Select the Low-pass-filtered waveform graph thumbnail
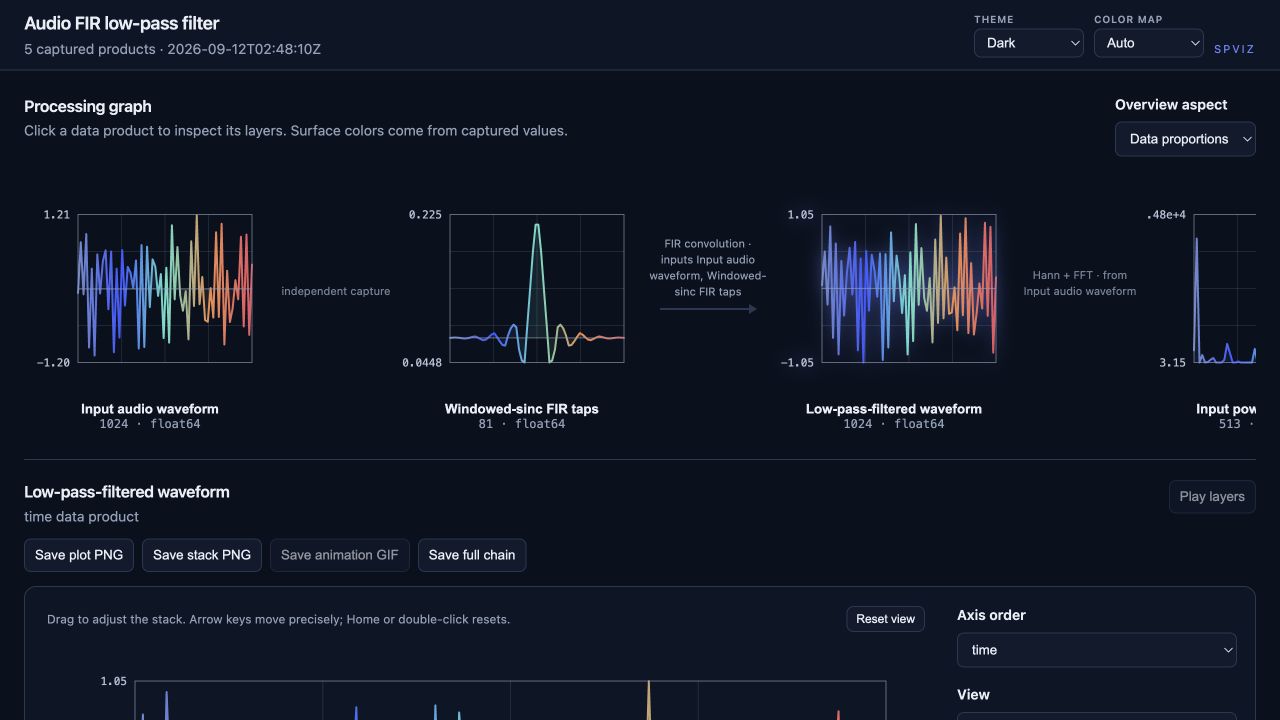 [909, 288]
